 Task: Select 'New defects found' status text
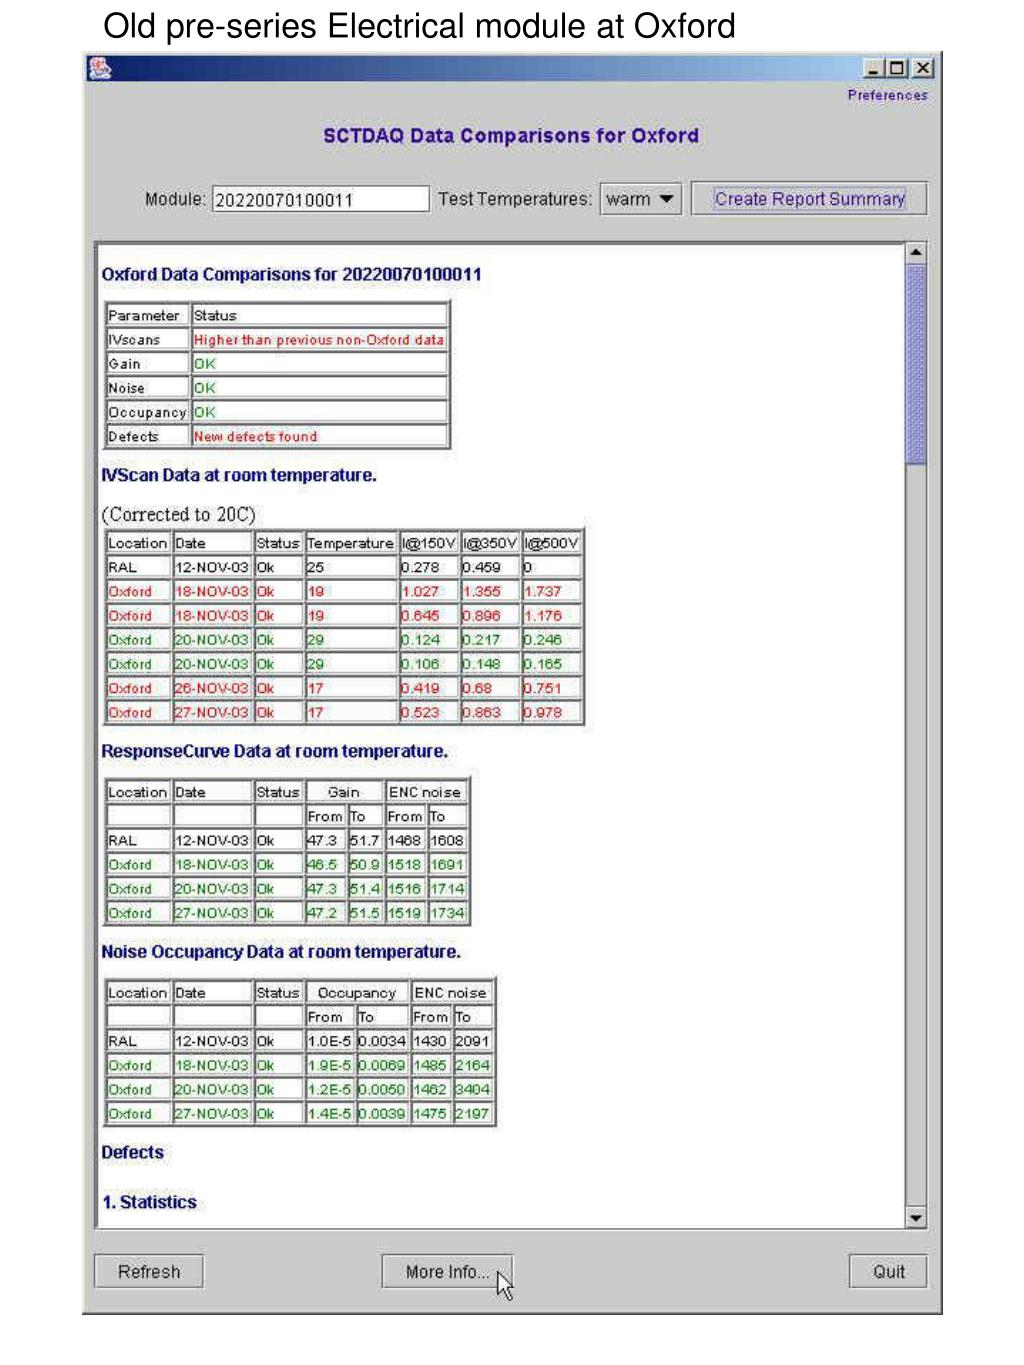pyautogui.click(x=255, y=437)
